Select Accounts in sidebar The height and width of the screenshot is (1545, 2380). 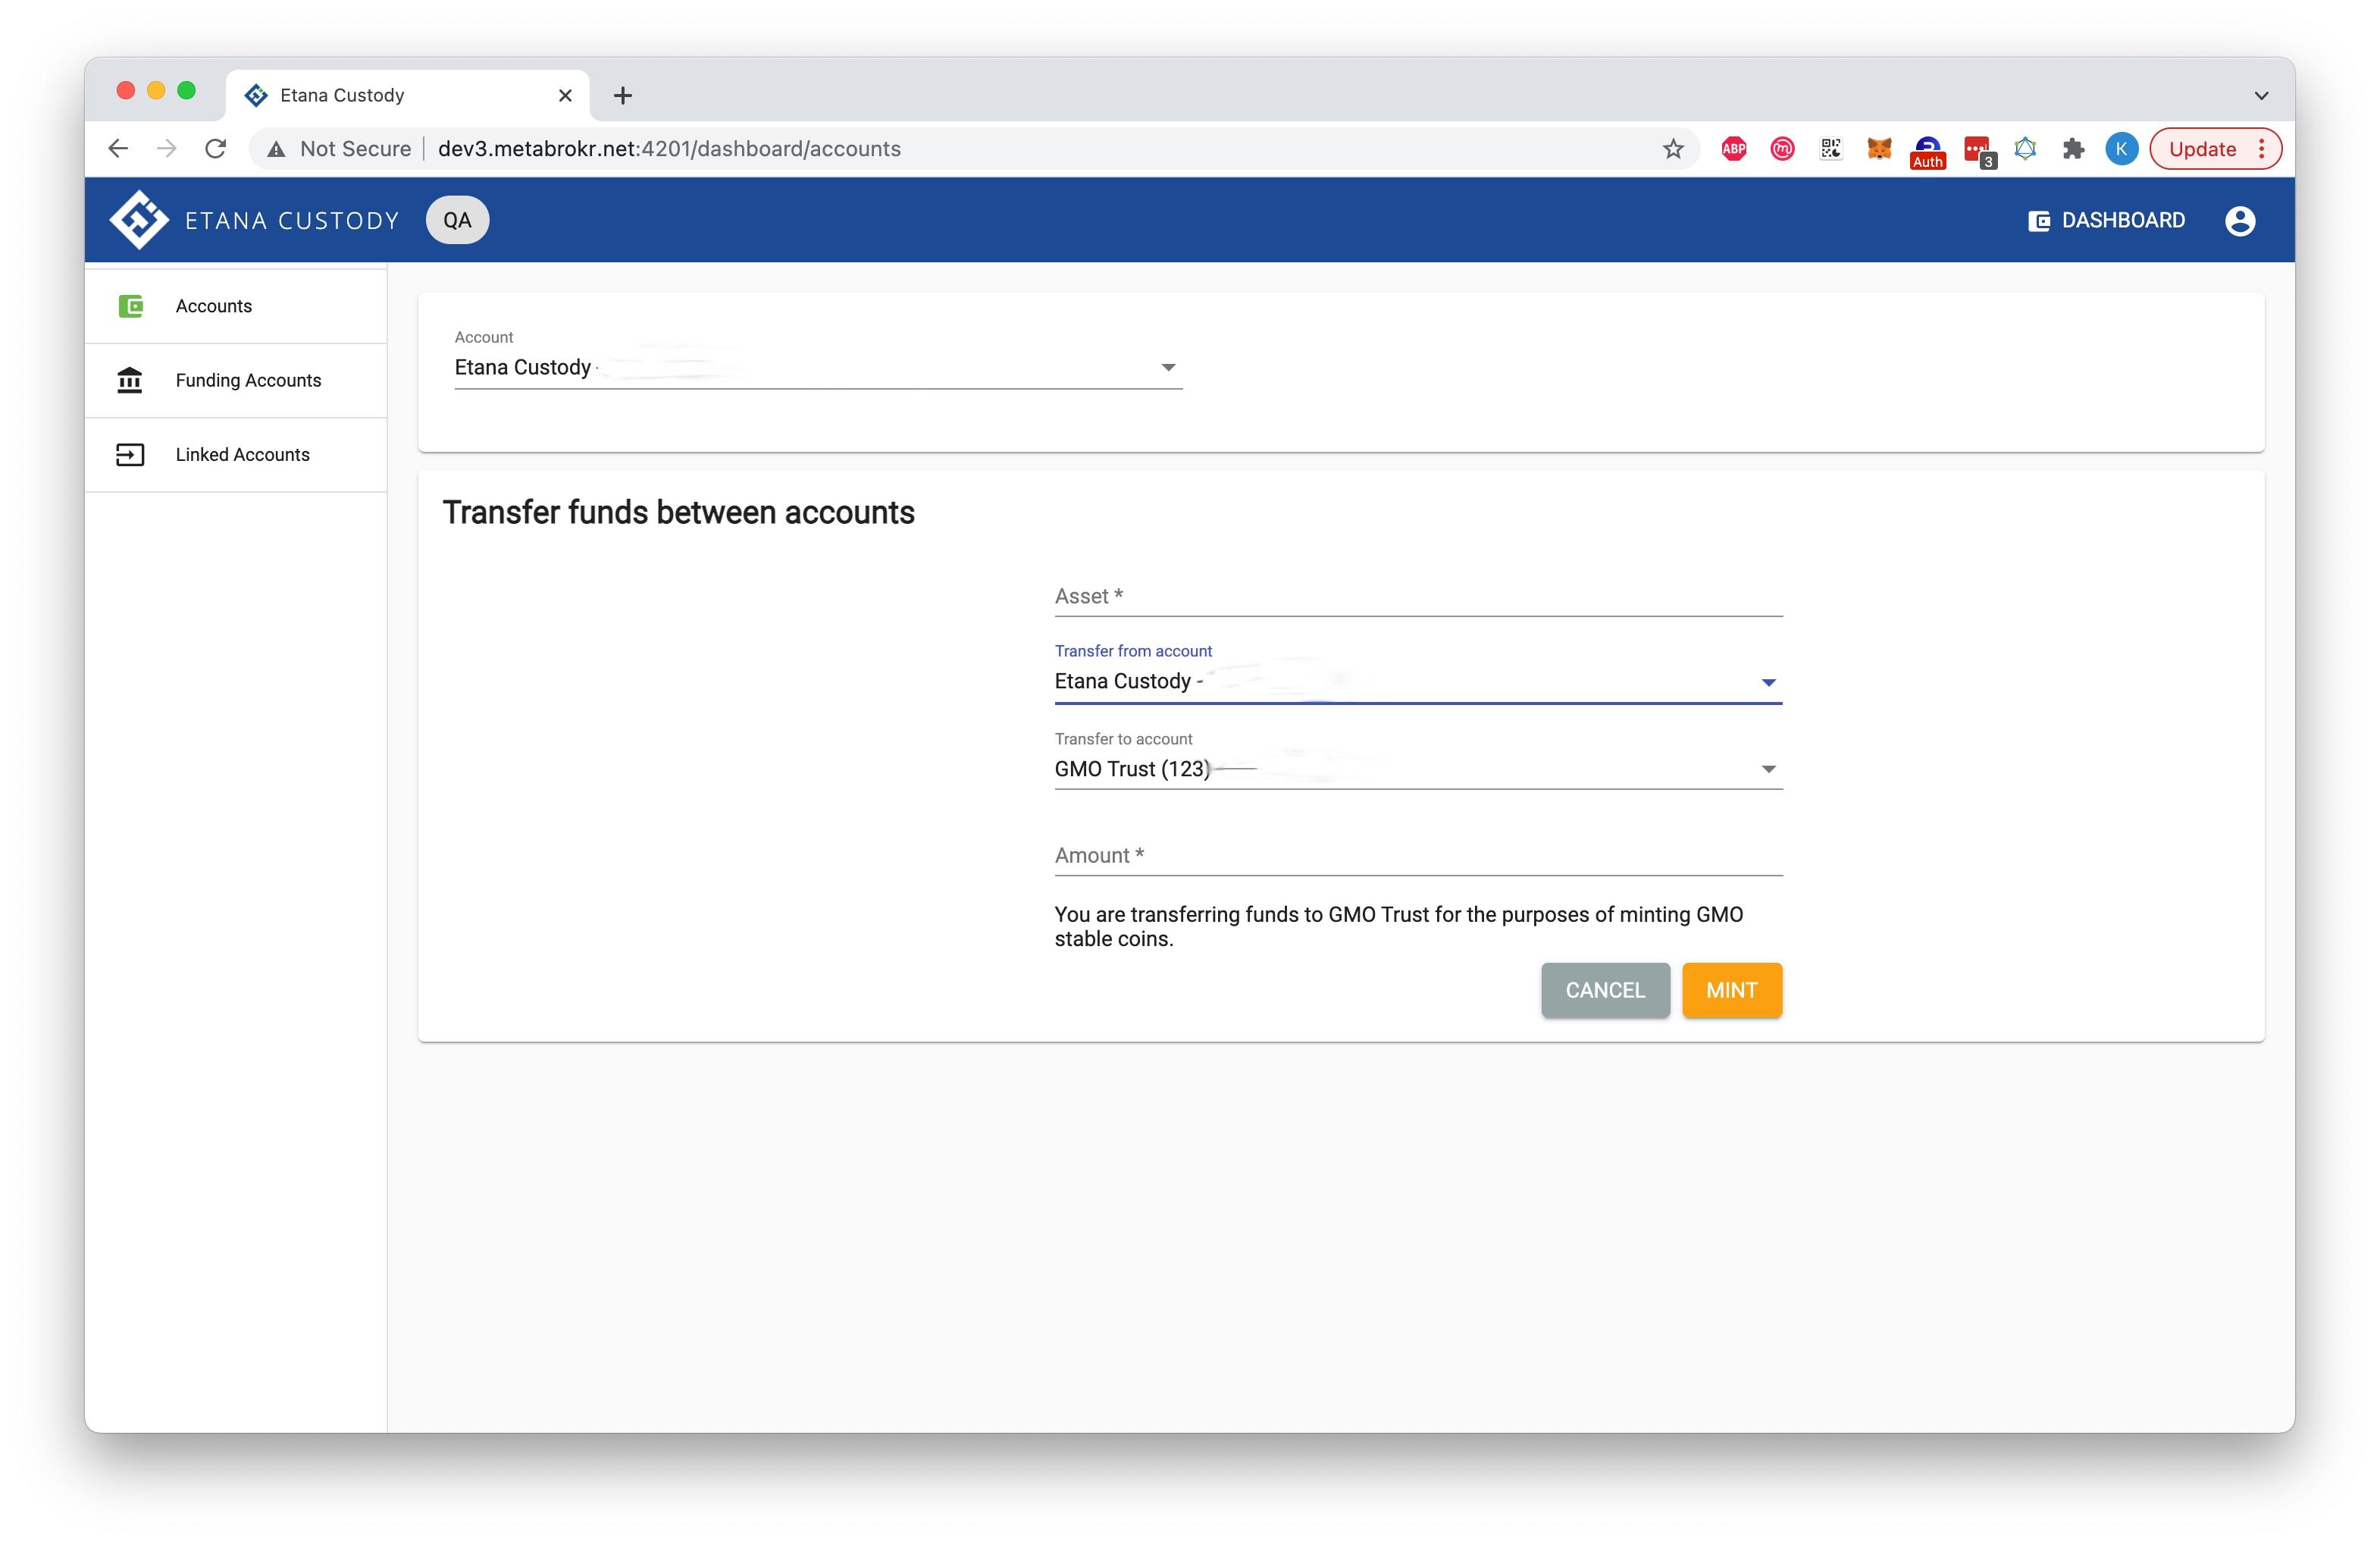pyautogui.click(x=236, y=306)
